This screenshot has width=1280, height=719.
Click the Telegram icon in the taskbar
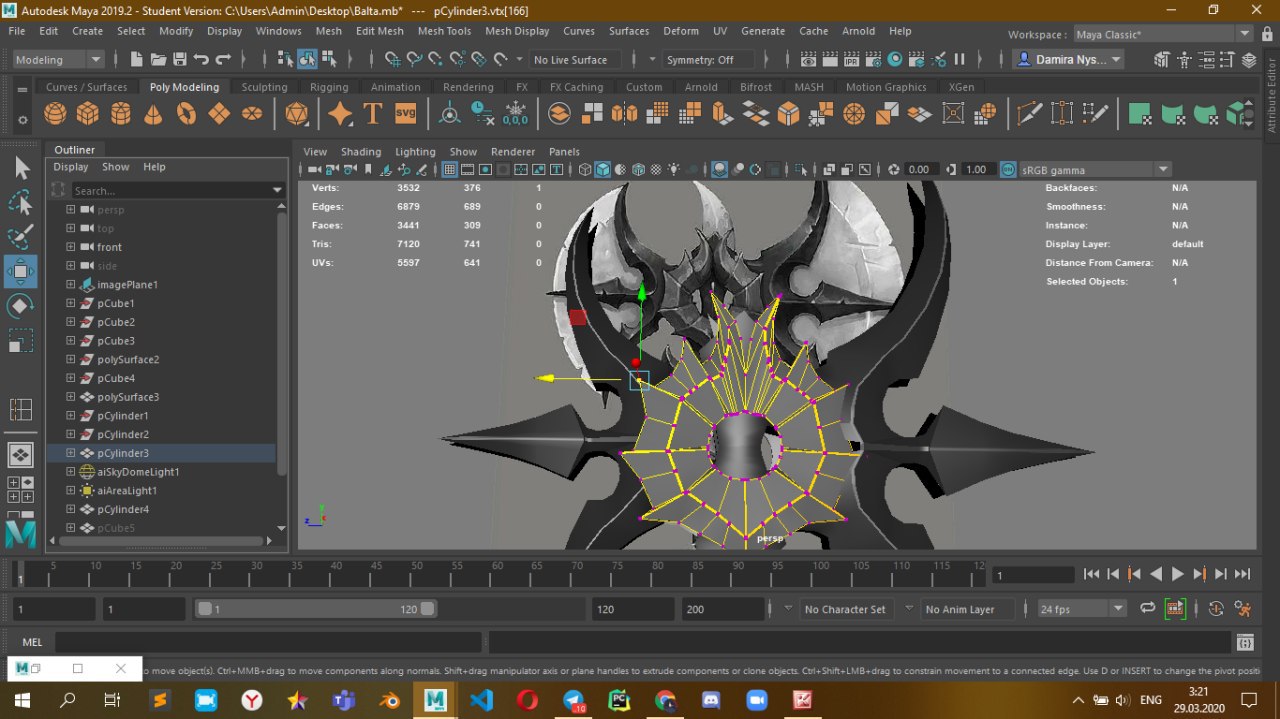point(574,700)
